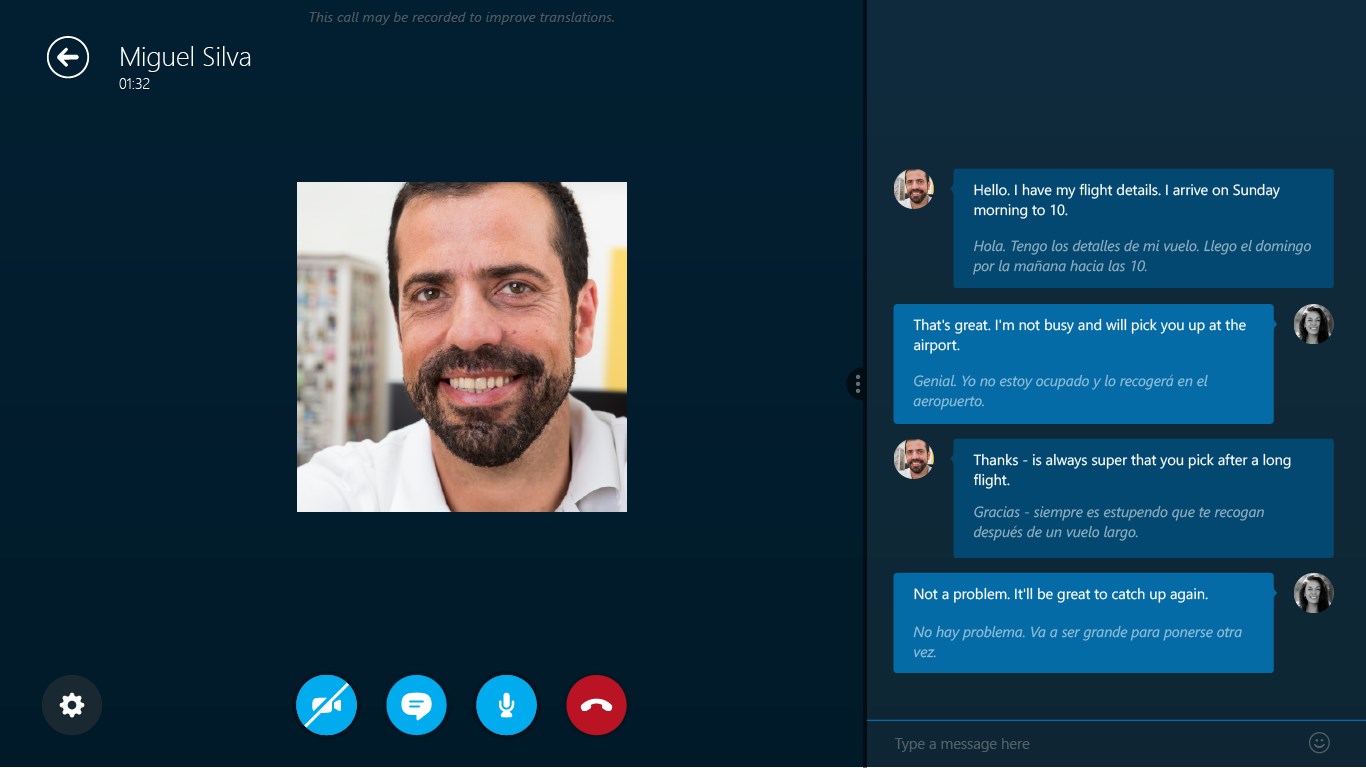The height and width of the screenshot is (768, 1366).
Task: Click the 'Not a problem' message bubble
Action: (x=1083, y=622)
